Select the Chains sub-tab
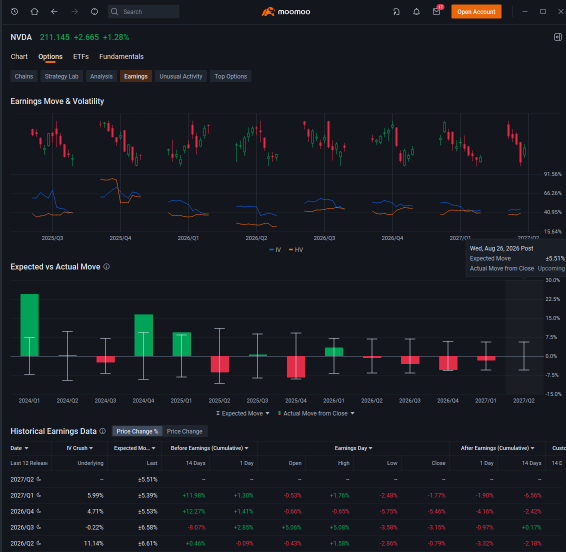This screenshot has width=566, height=552. [x=24, y=76]
